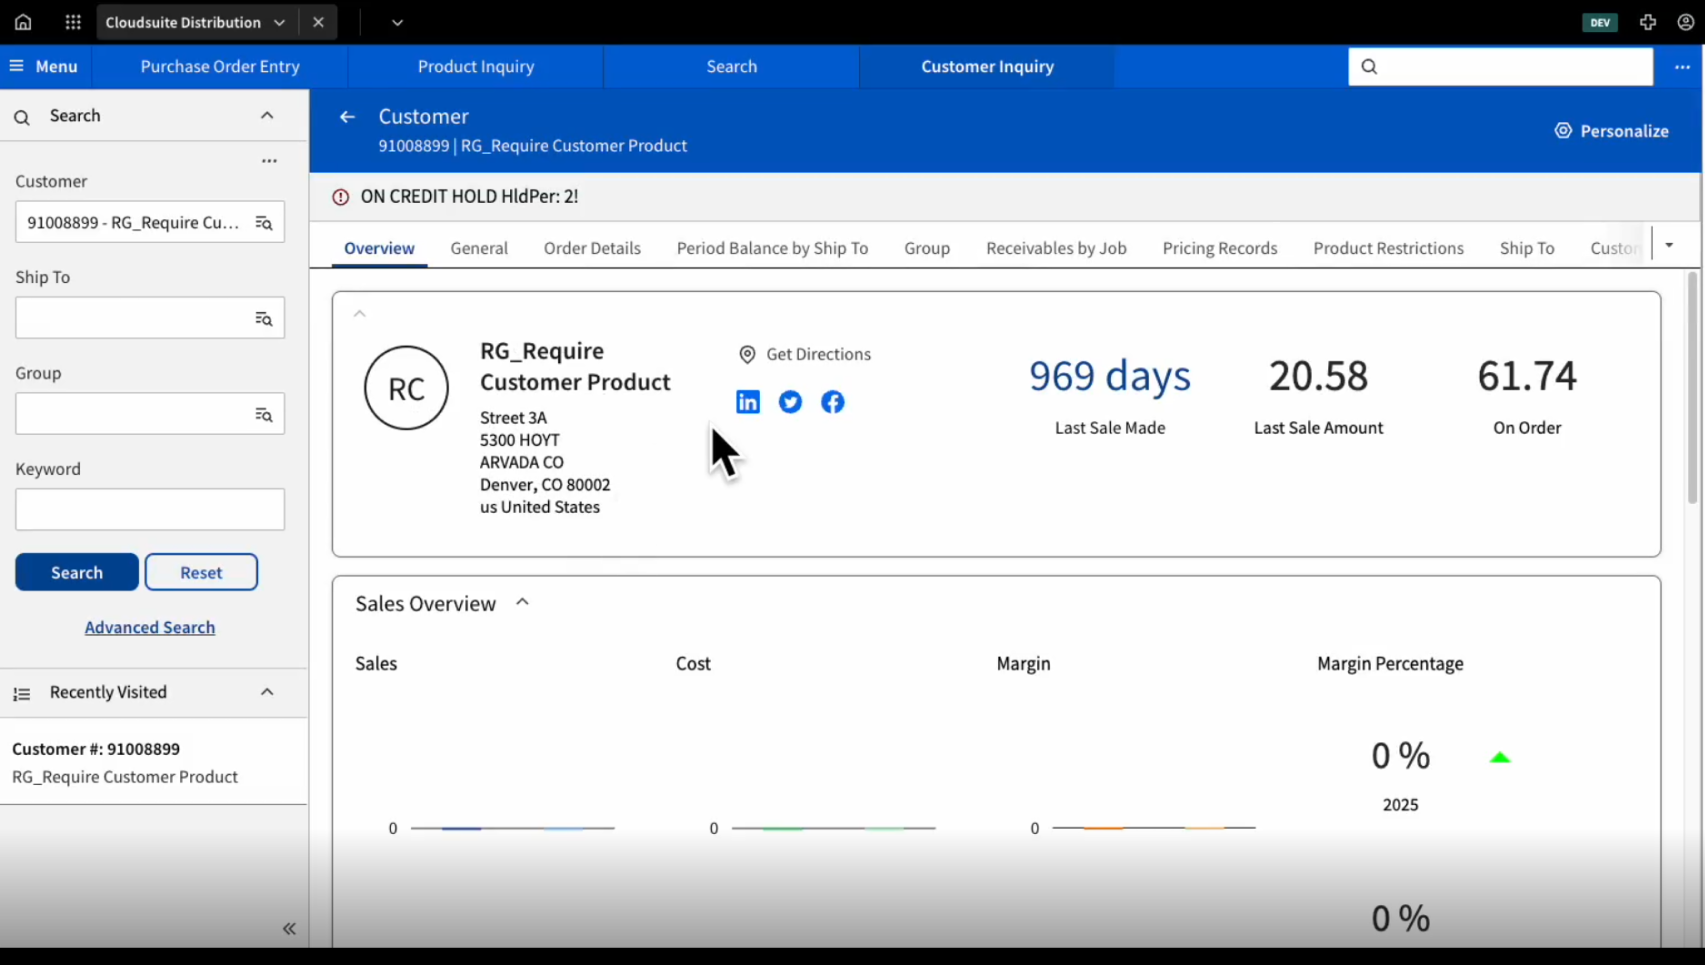
Task: Click Get Directions link
Action: click(x=805, y=354)
